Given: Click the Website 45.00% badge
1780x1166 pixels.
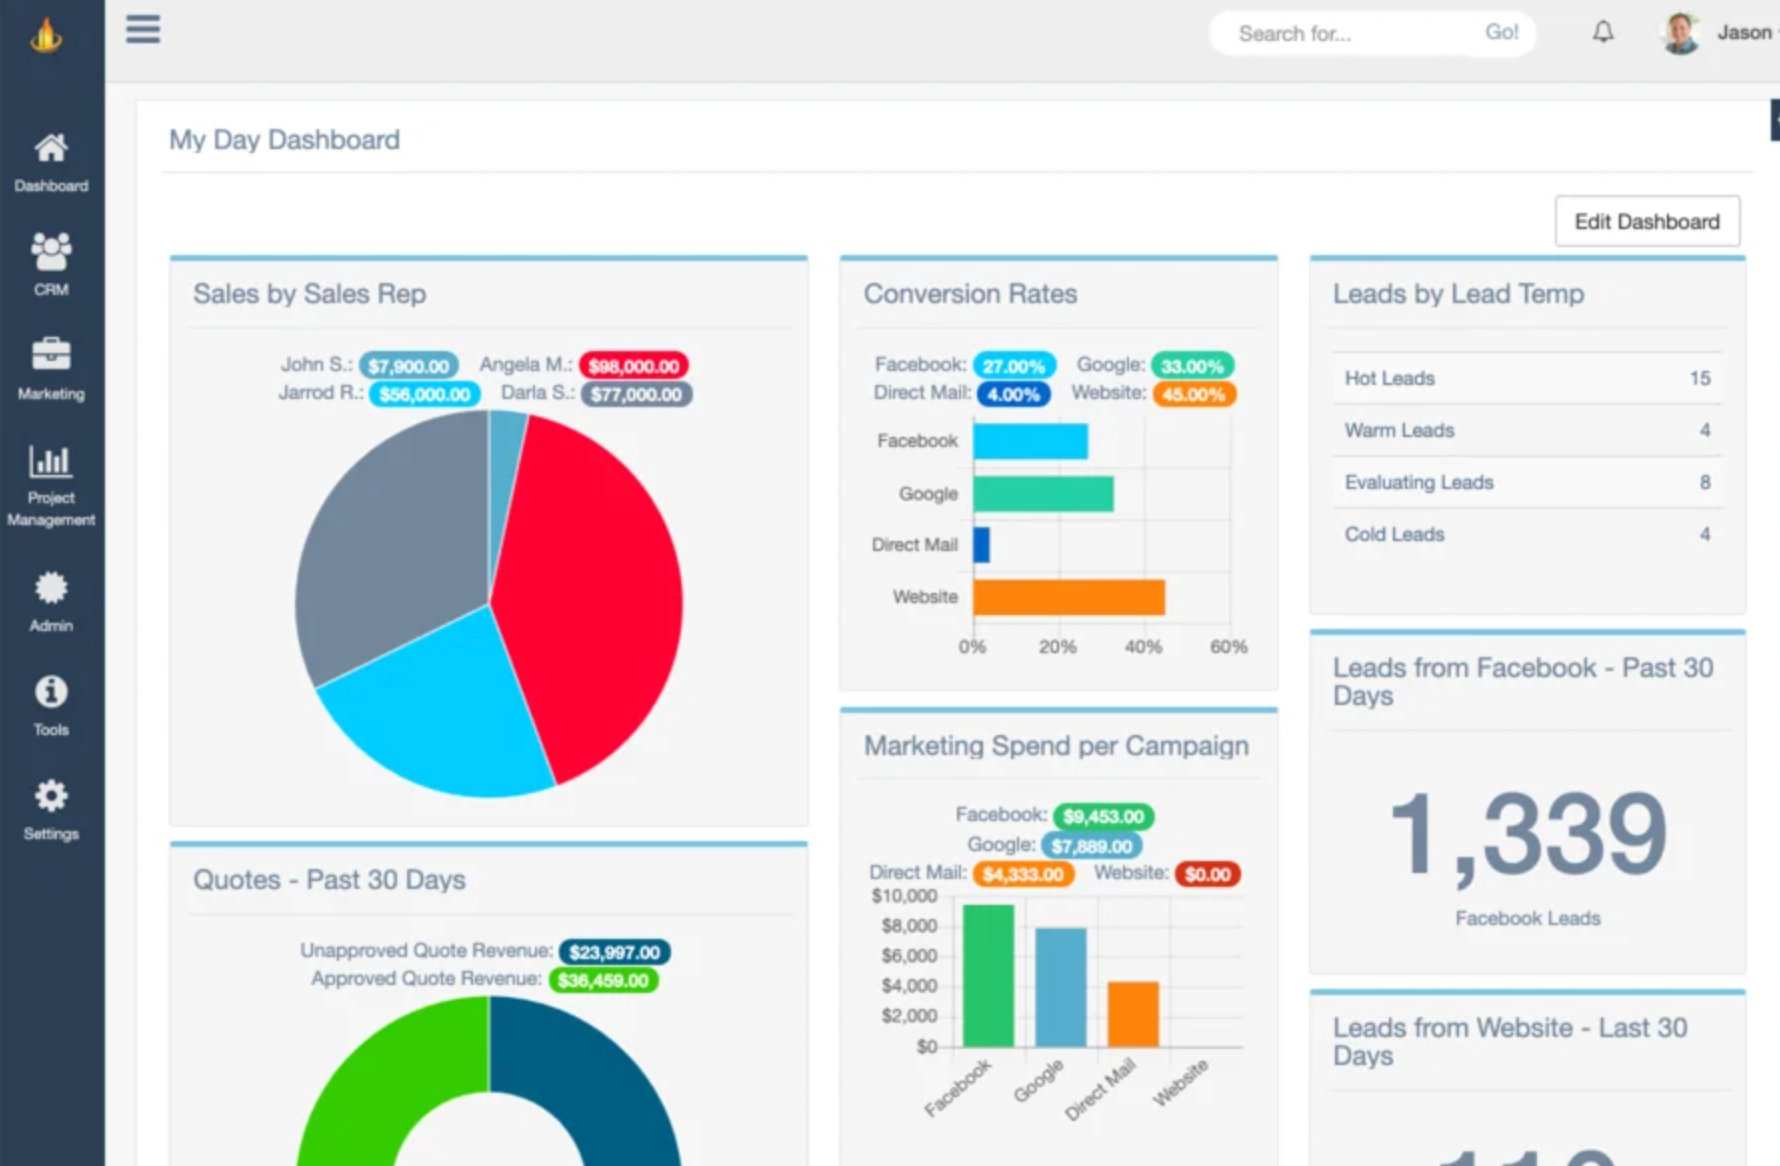Looking at the screenshot, I should pyautogui.click(x=1194, y=394).
